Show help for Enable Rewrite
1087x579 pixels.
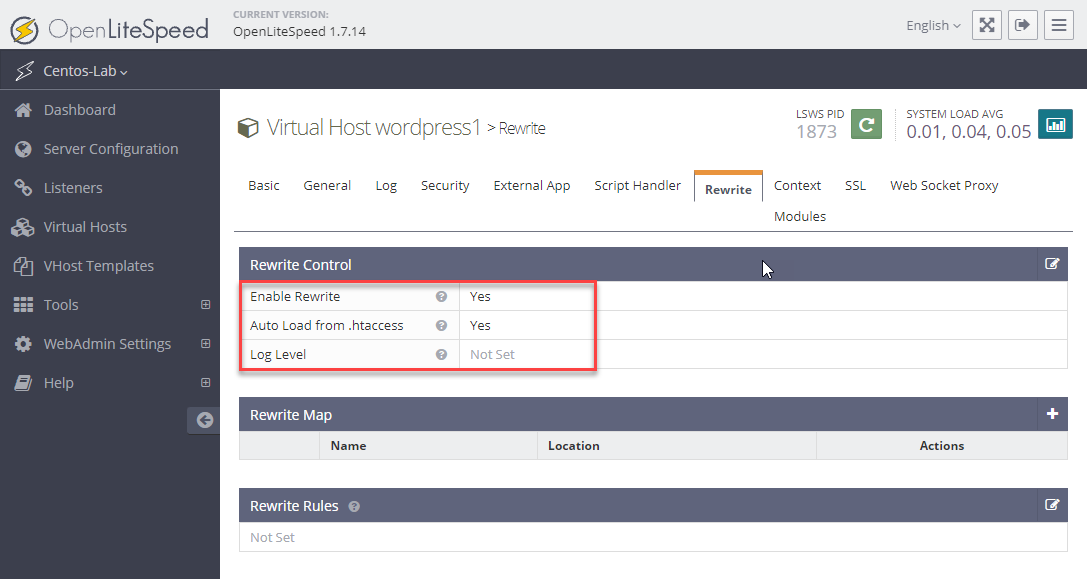tap(441, 296)
